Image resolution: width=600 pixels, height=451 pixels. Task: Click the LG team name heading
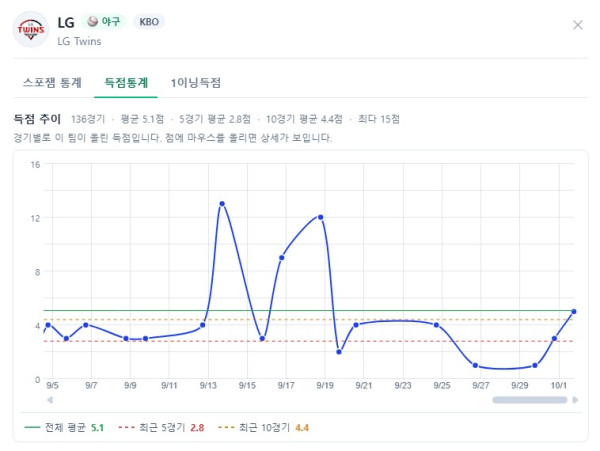pos(66,23)
